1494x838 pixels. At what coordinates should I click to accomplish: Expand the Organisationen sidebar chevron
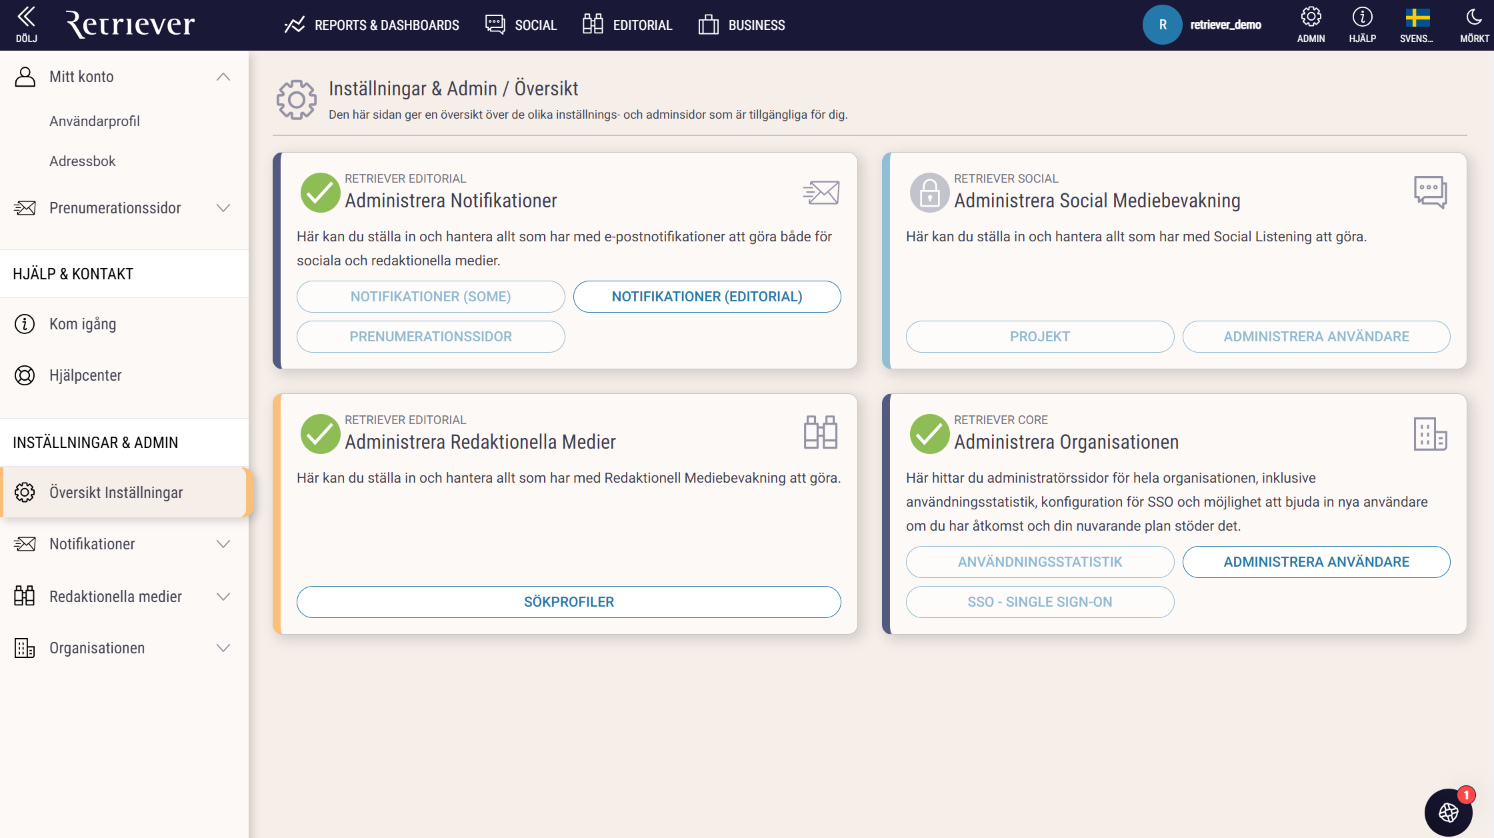(223, 648)
